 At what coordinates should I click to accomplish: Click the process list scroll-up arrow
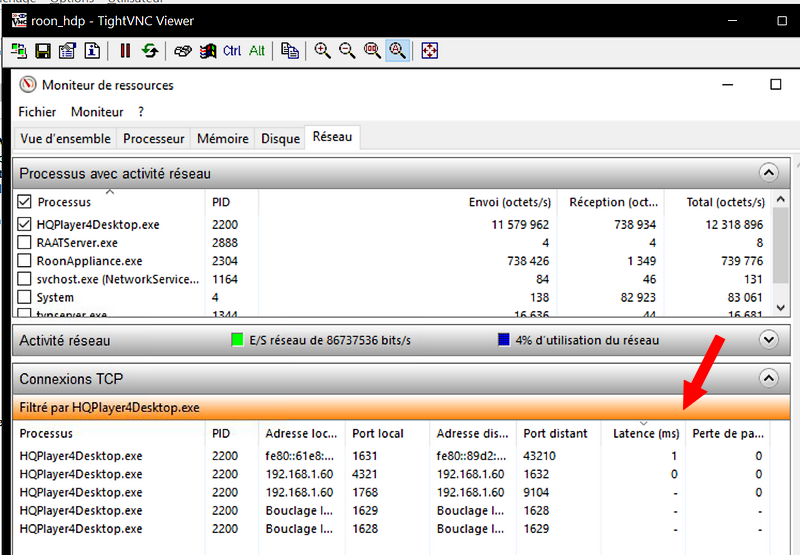[780, 199]
